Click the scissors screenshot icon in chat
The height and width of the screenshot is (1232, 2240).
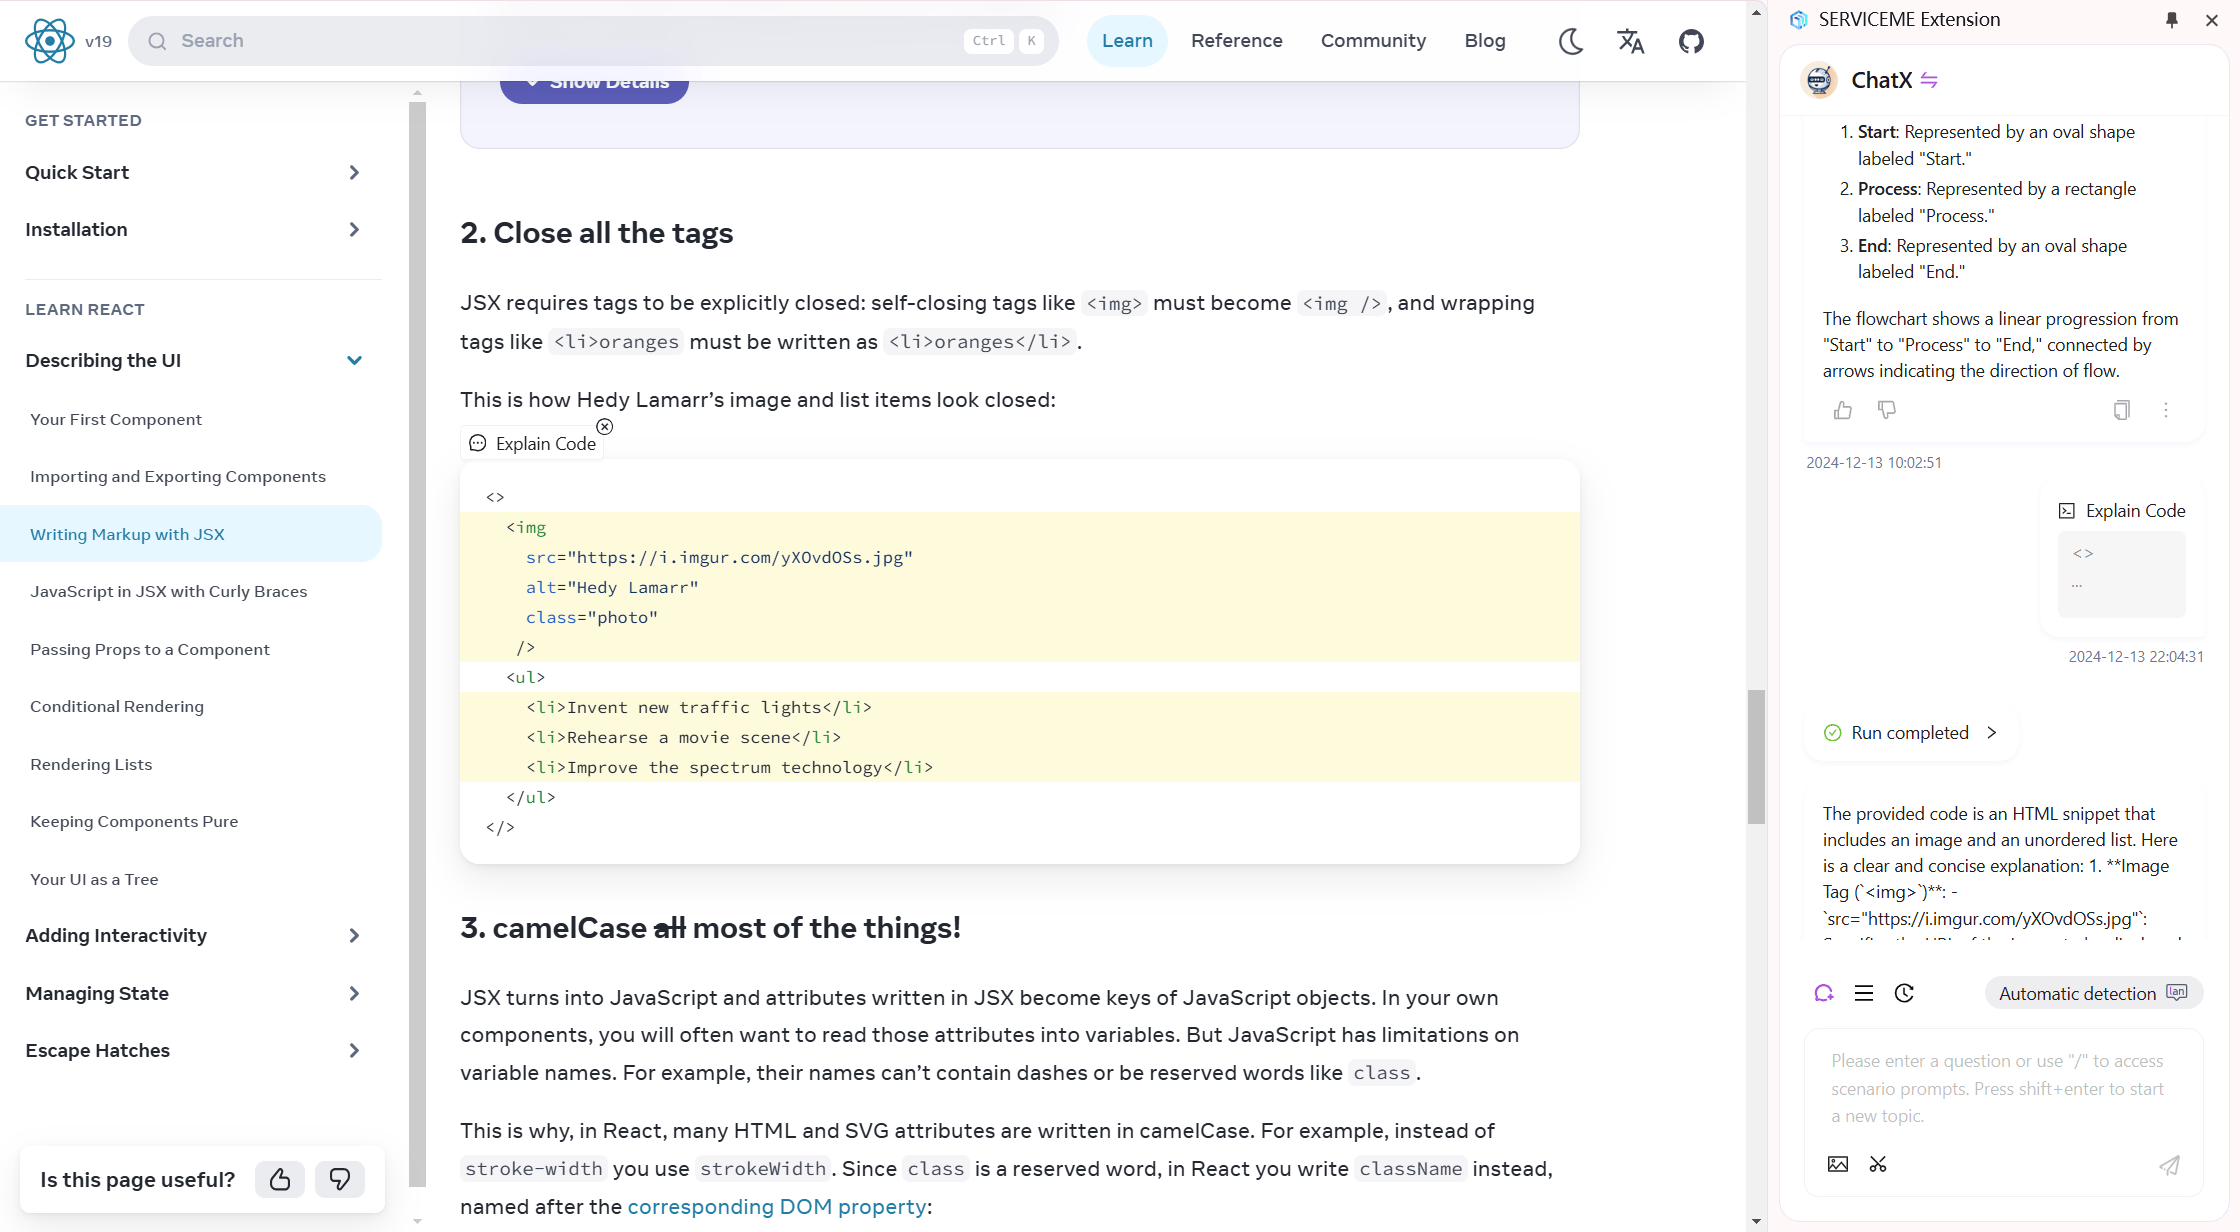tap(1878, 1164)
